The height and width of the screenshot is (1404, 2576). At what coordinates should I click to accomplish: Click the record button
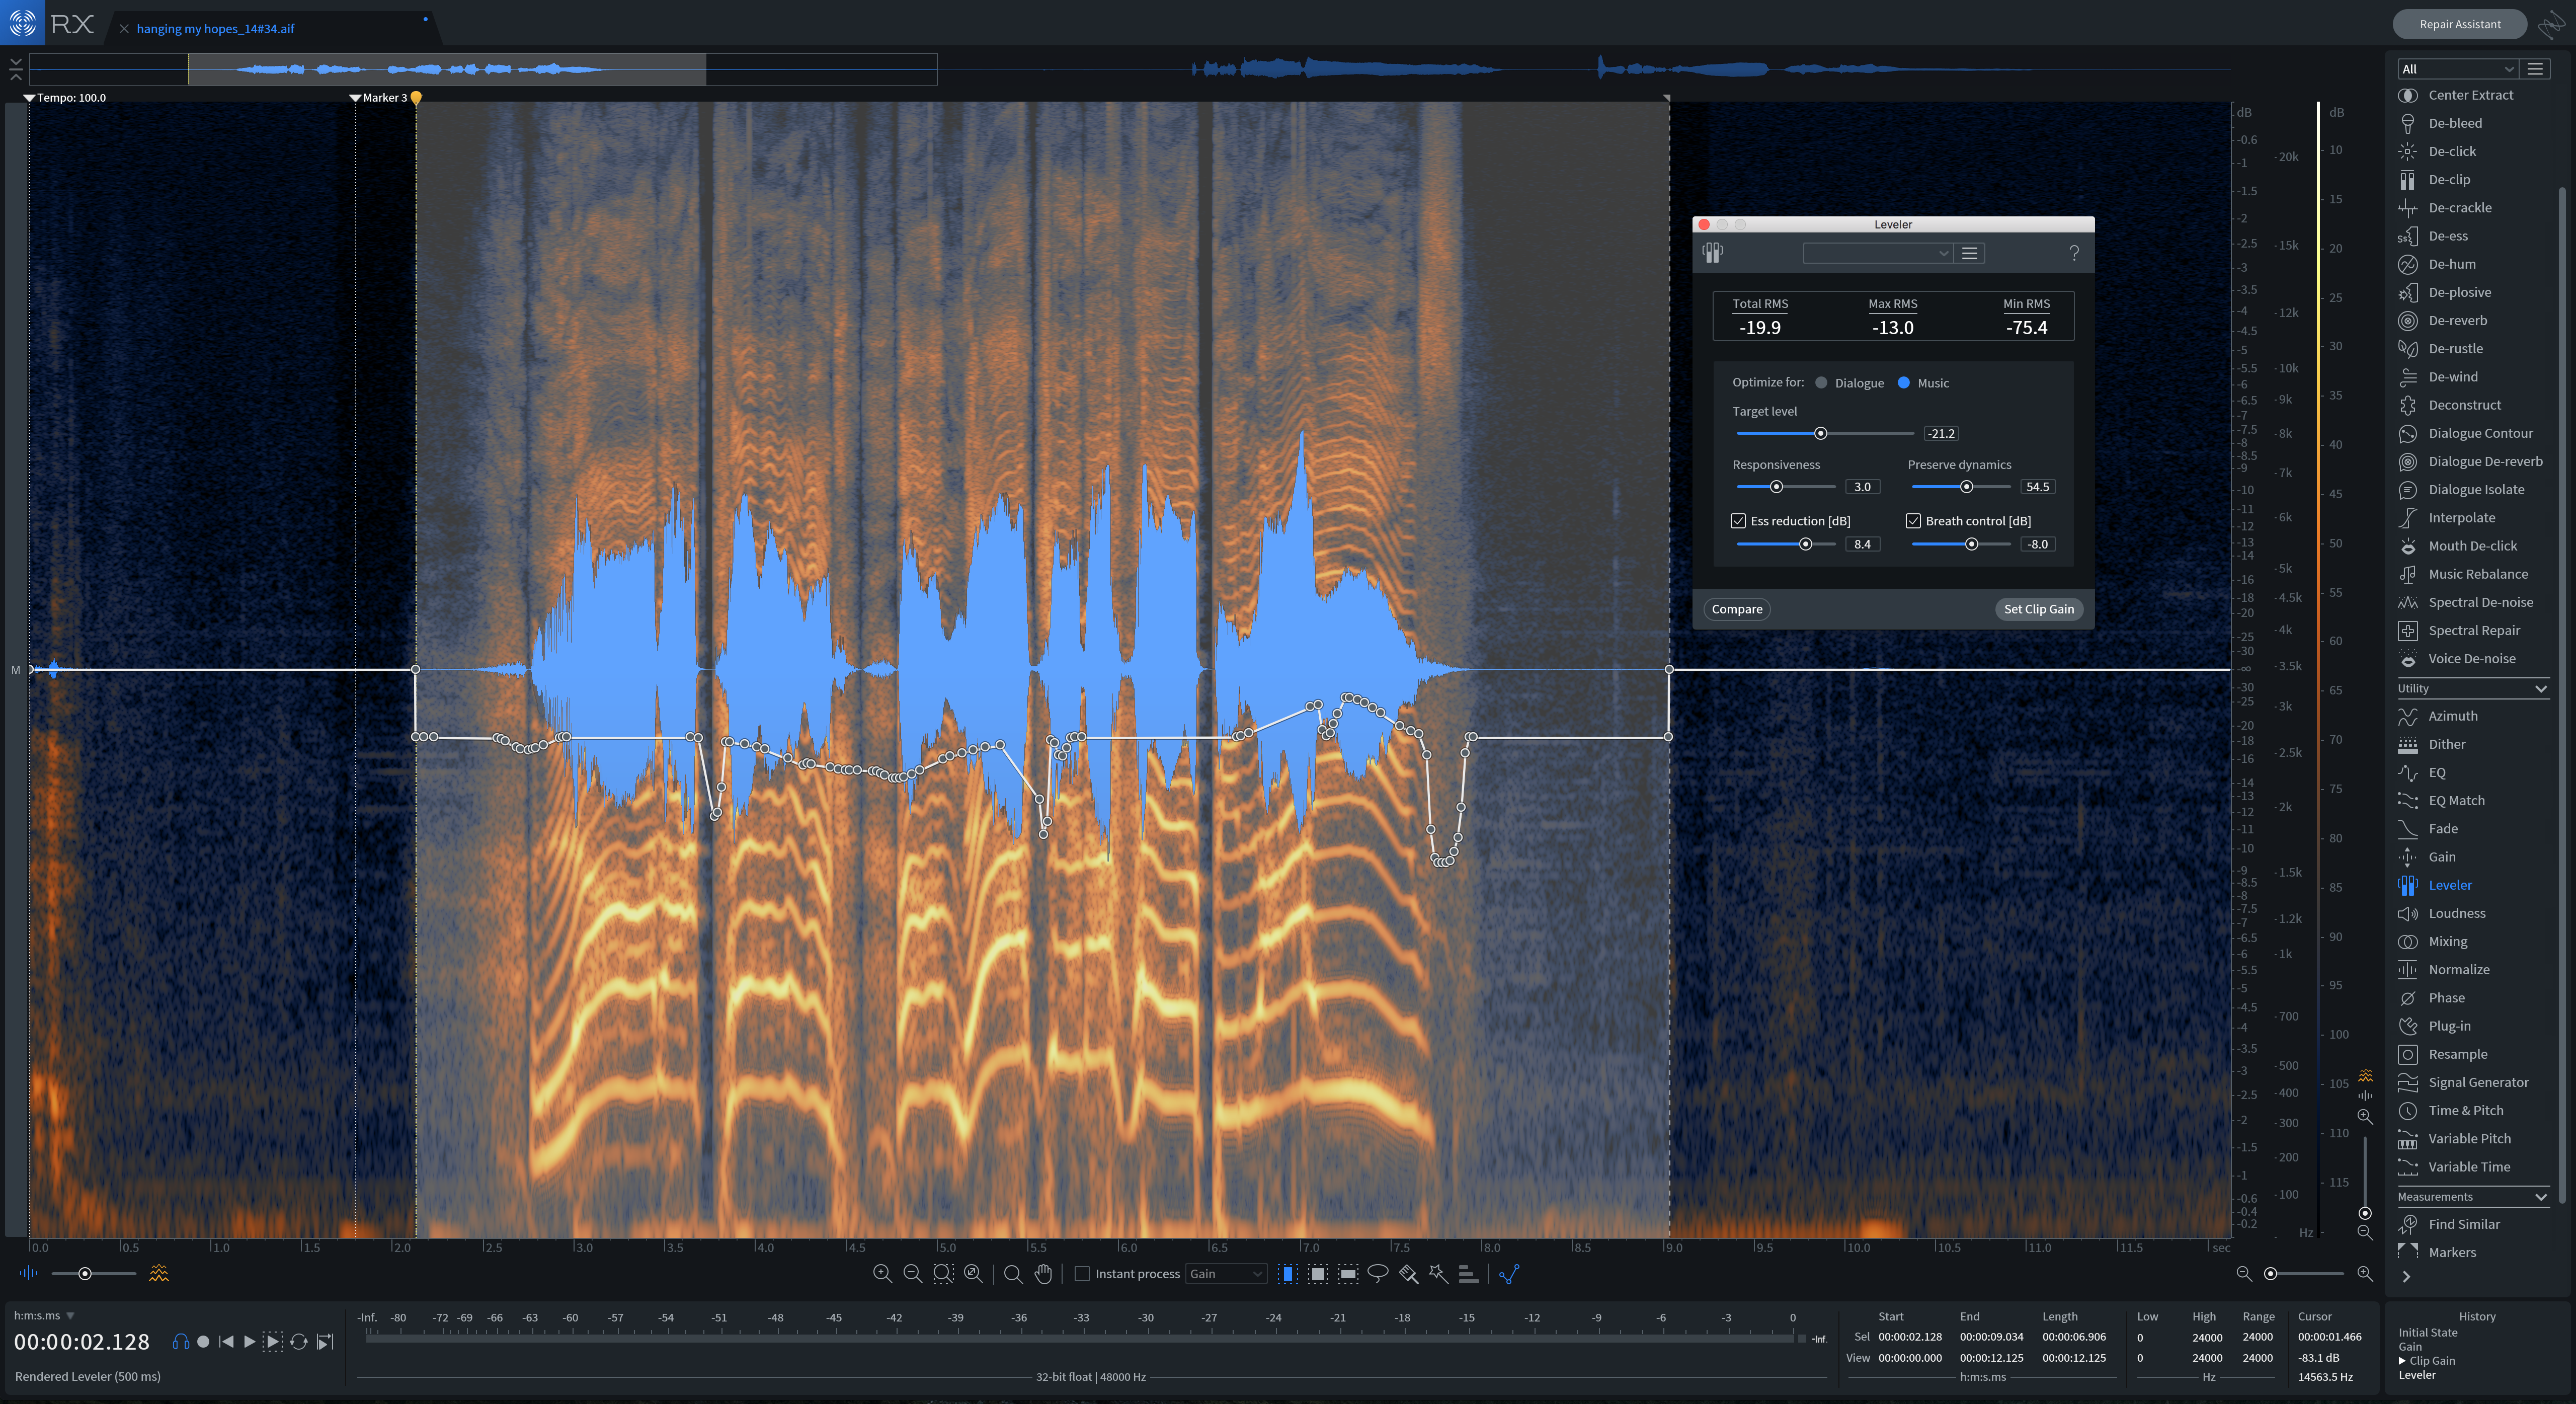coord(203,1341)
